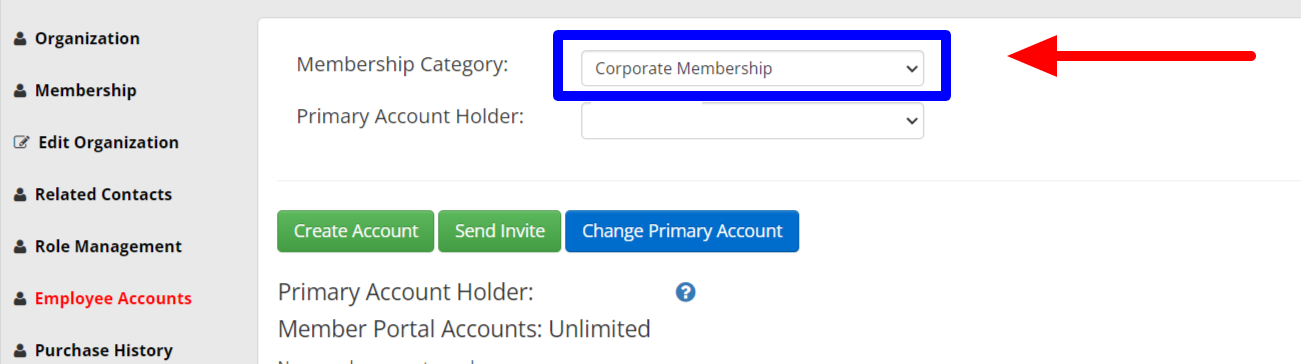
Task: Click the person icon beside Purchase History
Action: tap(20, 351)
